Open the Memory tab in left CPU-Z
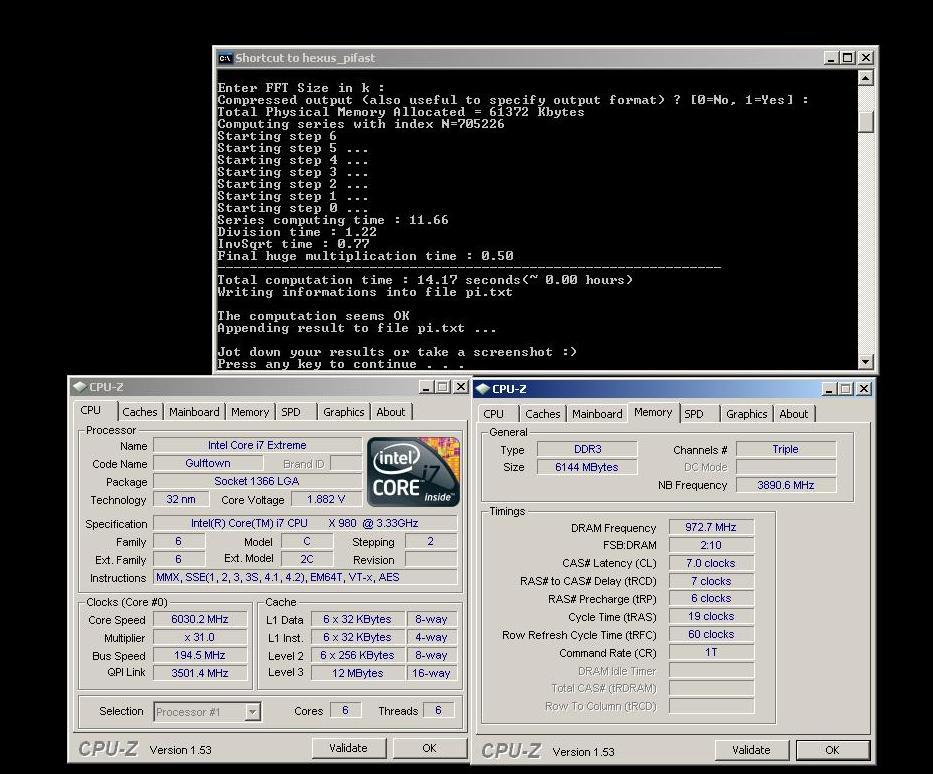Screen dimensions: 933x774 (250, 412)
